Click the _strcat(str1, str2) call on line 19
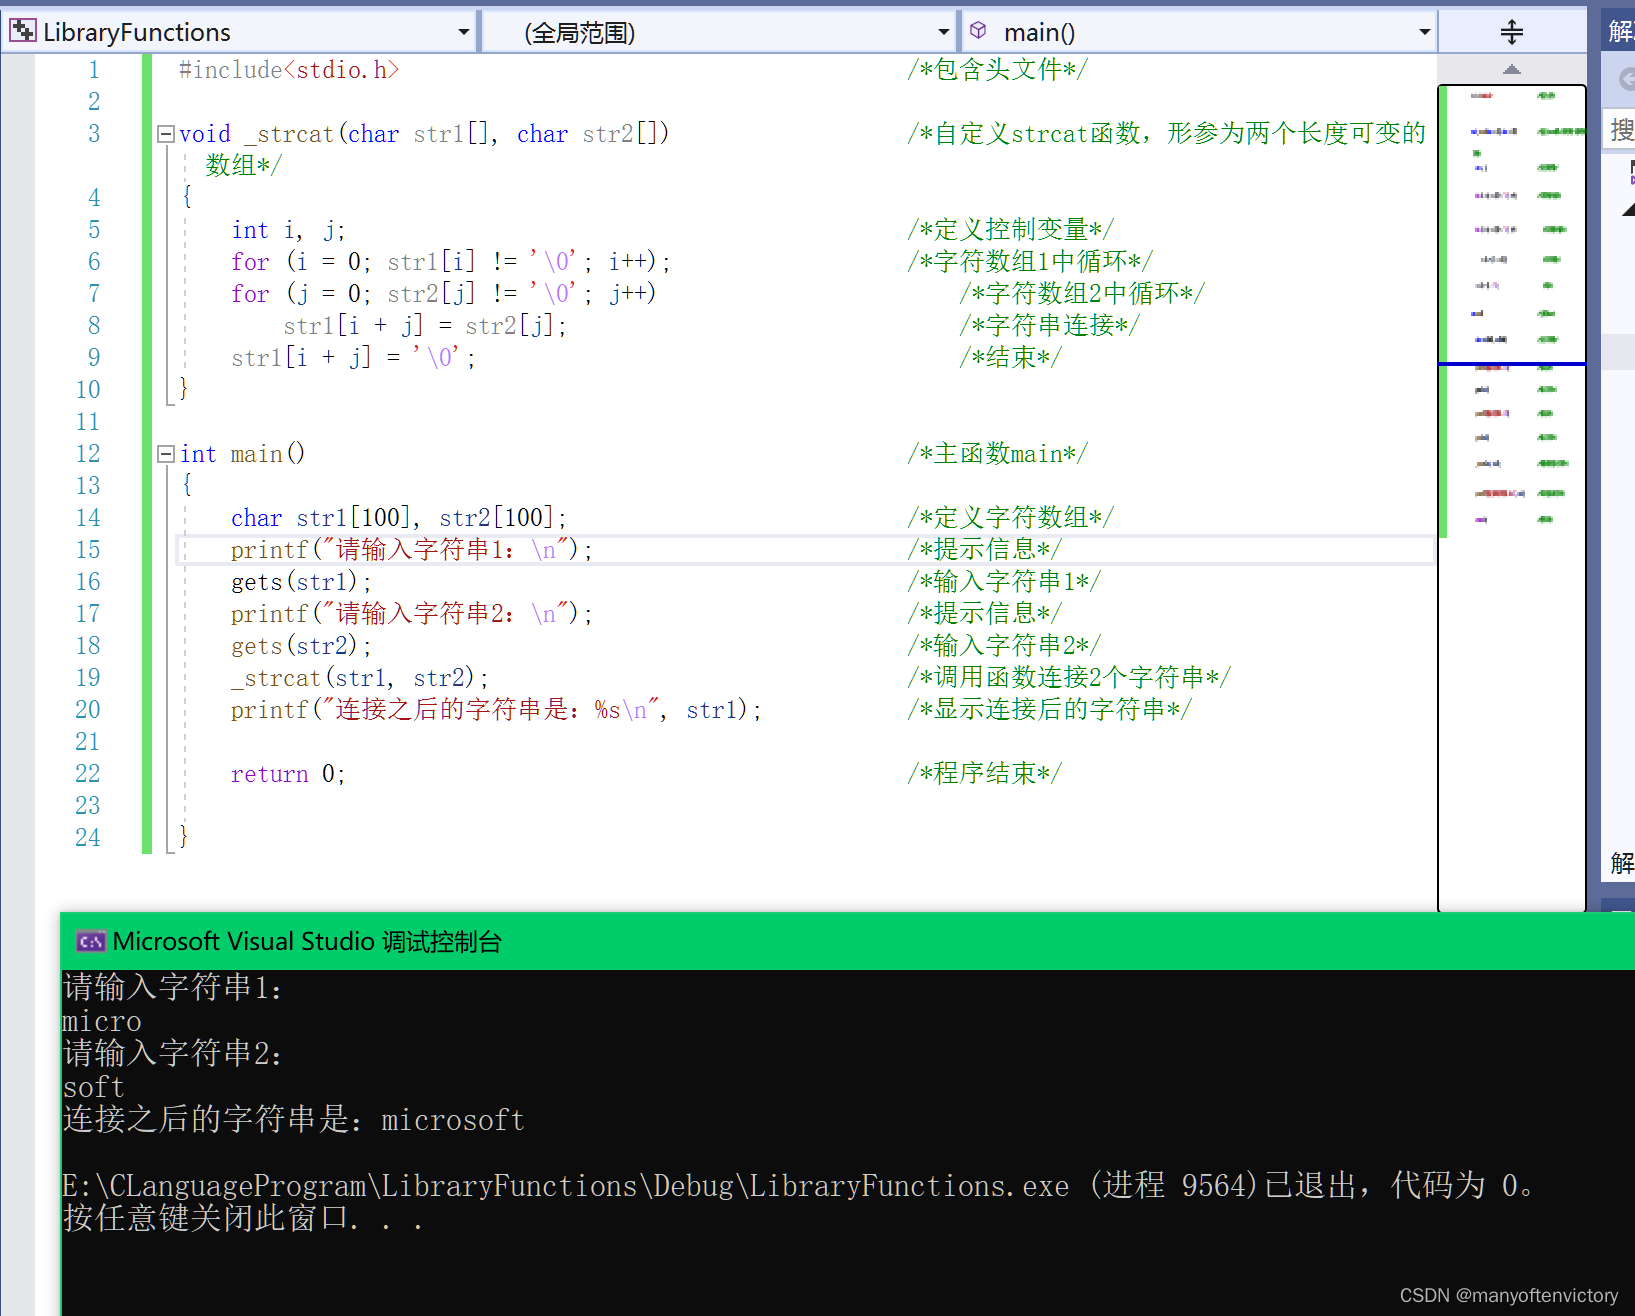Viewport: 1635px width, 1316px height. pyautogui.click(x=360, y=678)
